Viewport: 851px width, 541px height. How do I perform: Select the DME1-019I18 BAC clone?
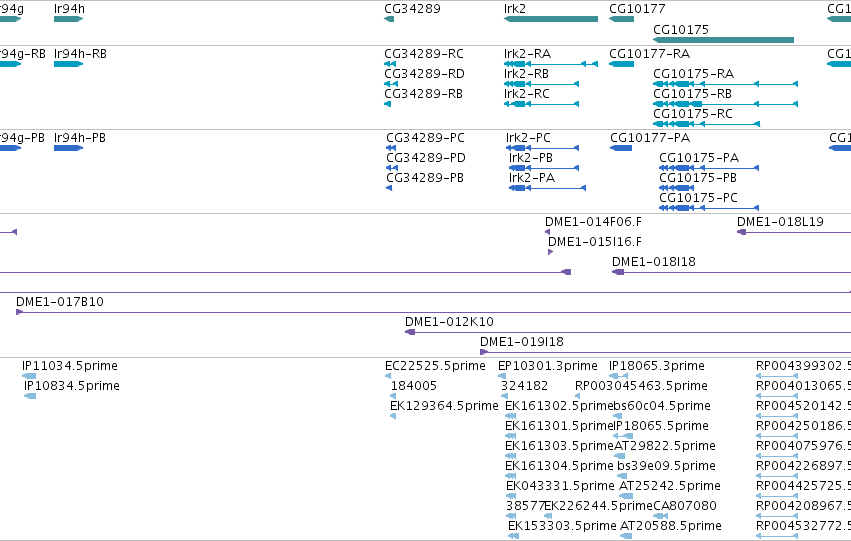[x=665, y=353]
